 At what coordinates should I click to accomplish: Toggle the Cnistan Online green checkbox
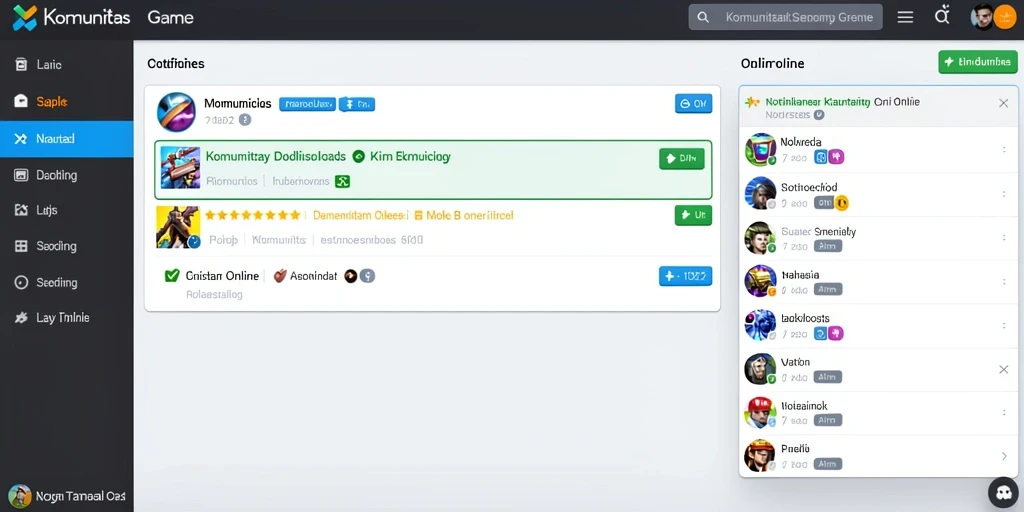click(x=172, y=276)
